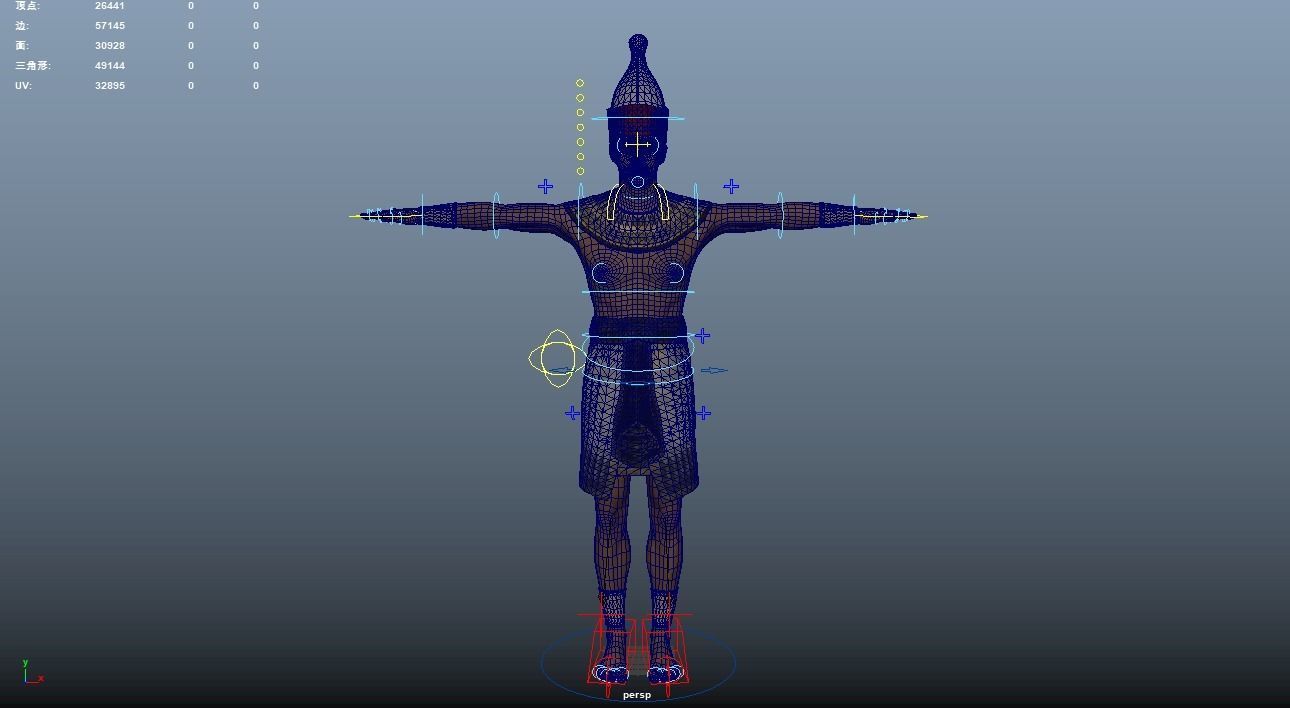This screenshot has height=708, width=1290.
Task: Click the face count 30928
Action: tap(110, 46)
